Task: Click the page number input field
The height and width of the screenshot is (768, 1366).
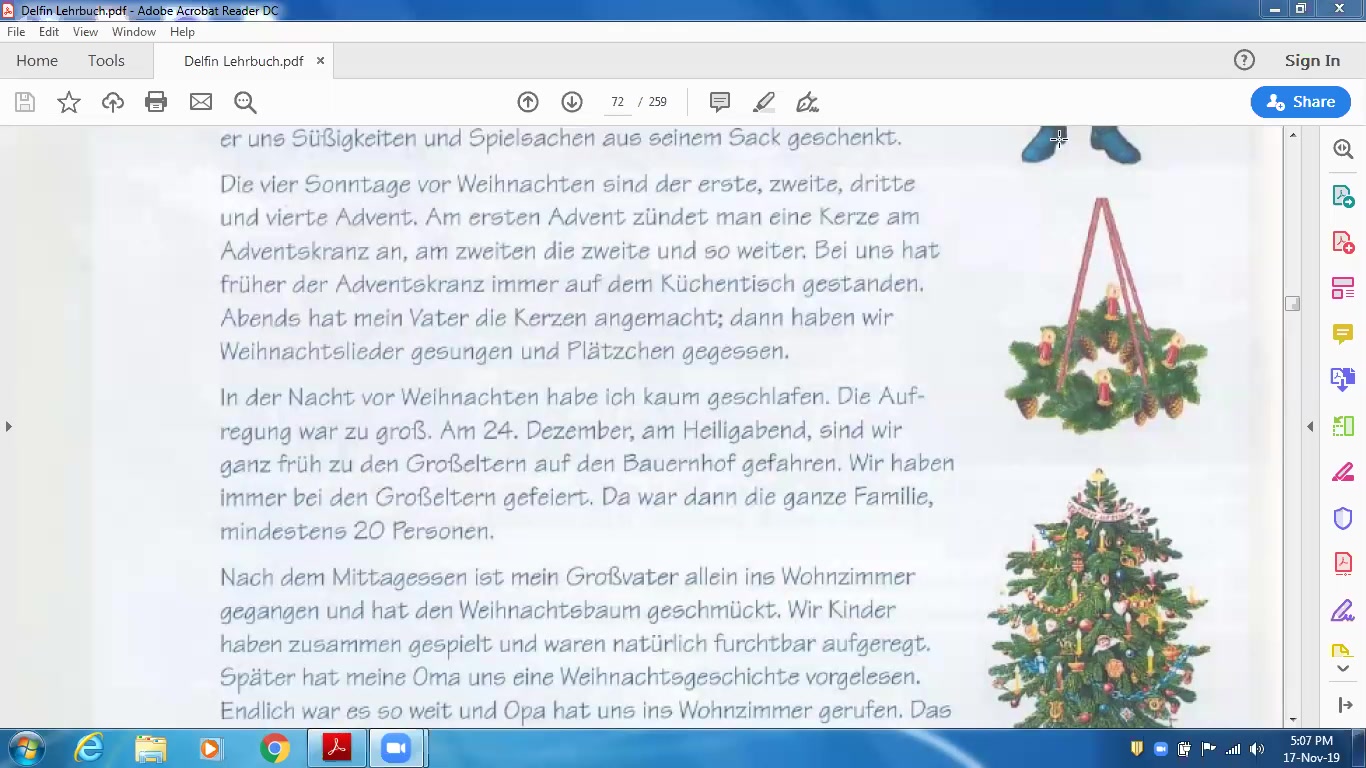Action: click(x=618, y=102)
